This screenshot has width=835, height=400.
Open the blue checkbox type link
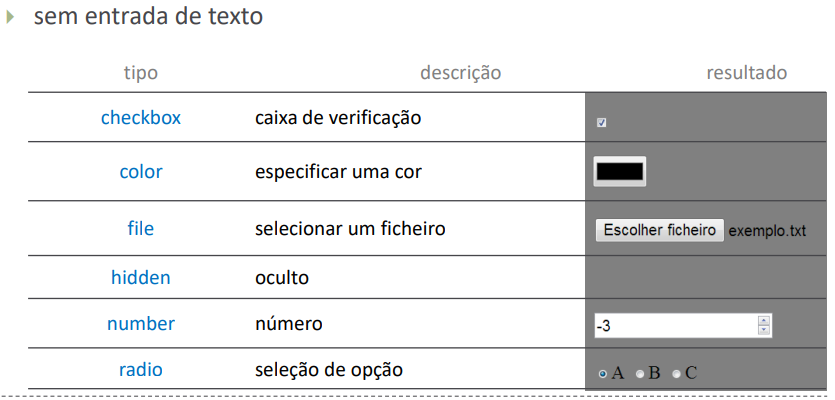click(x=141, y=117)
